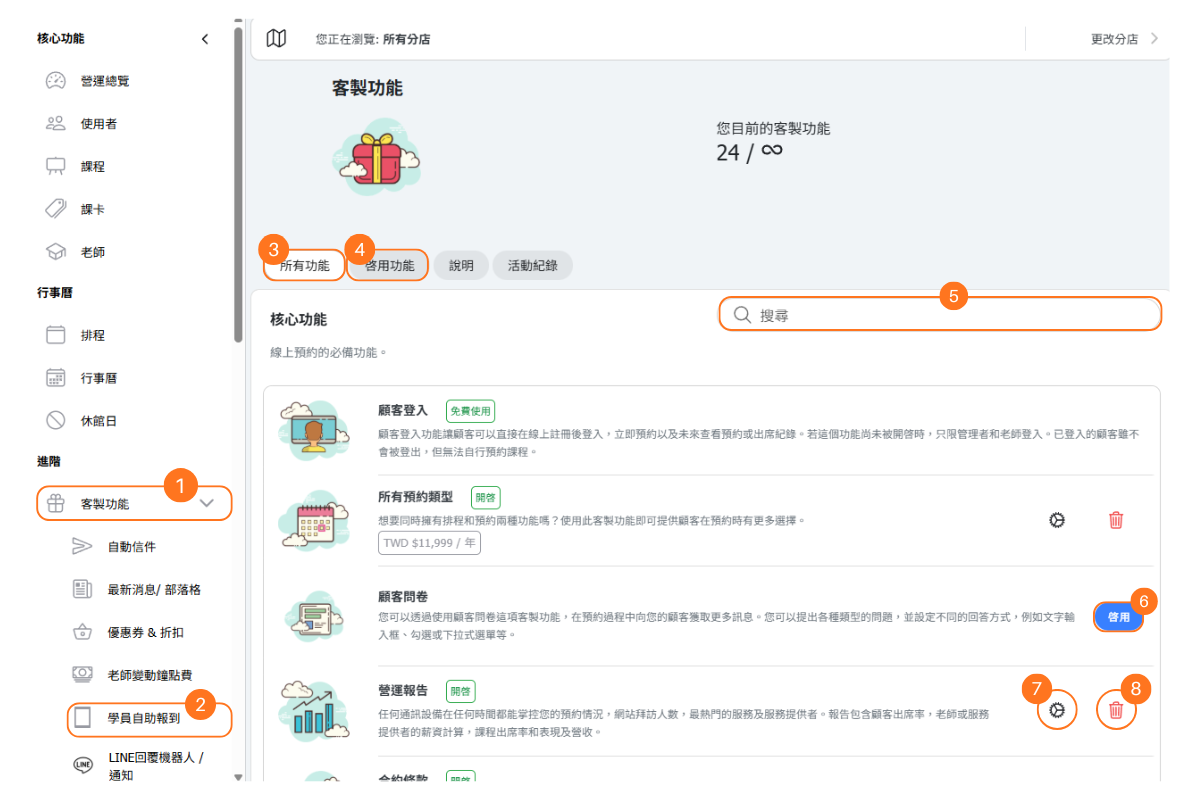Enable the 顧客問卷 feature
1200x800 pixels.
point(1118,617)
